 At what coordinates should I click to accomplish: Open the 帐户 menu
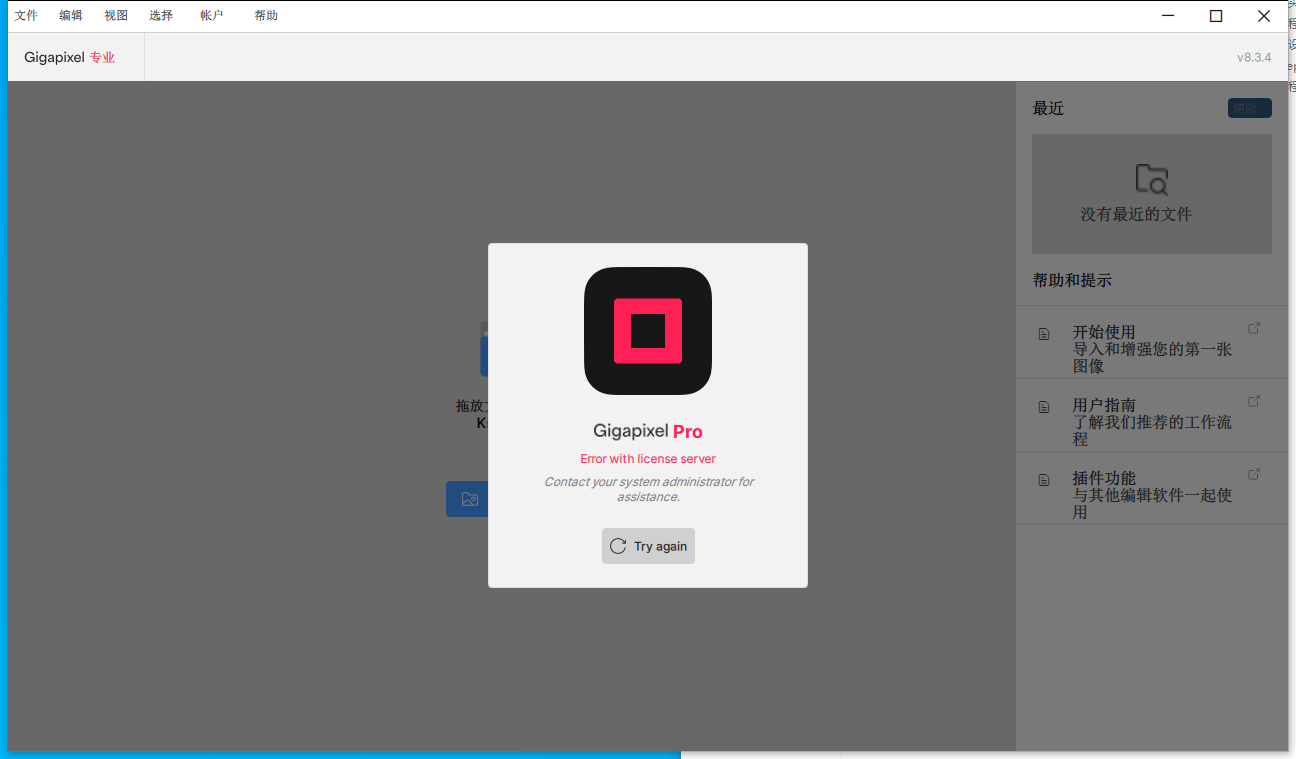tap(211, 16)
